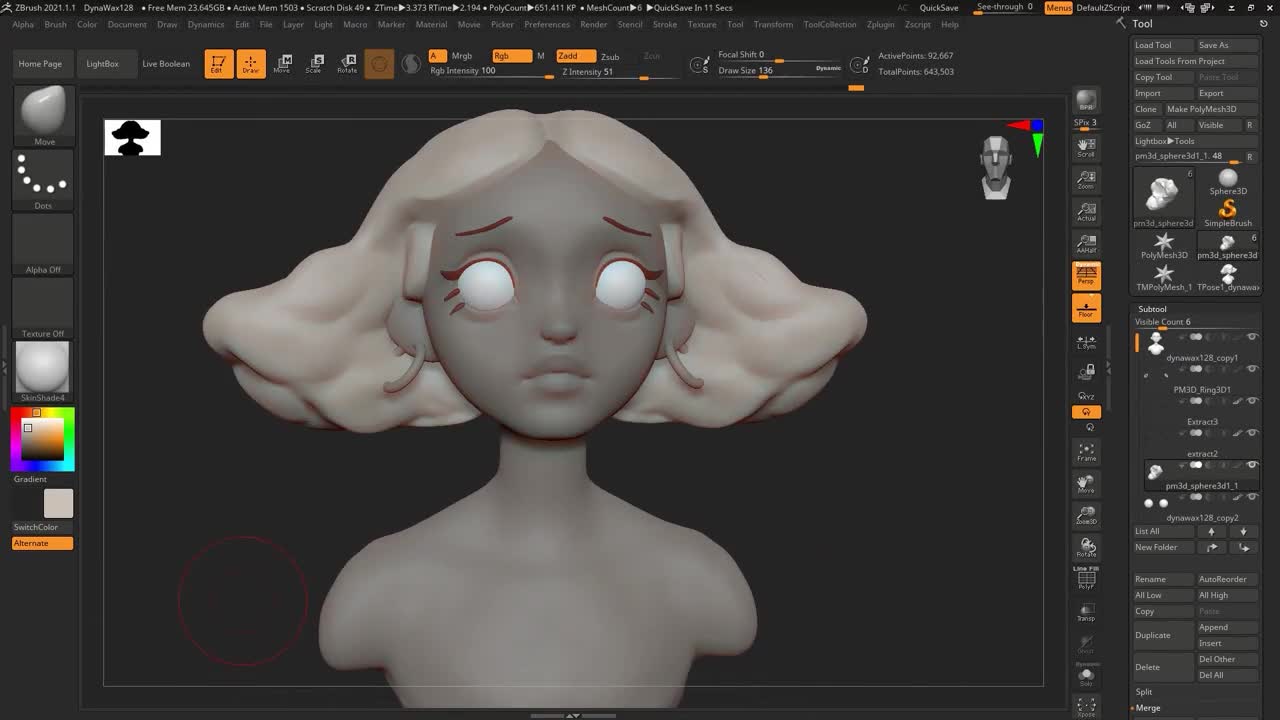Hide the dynawax128_copy1 subtool with eye icon

pyautogui.click(x=1252, y=337)
